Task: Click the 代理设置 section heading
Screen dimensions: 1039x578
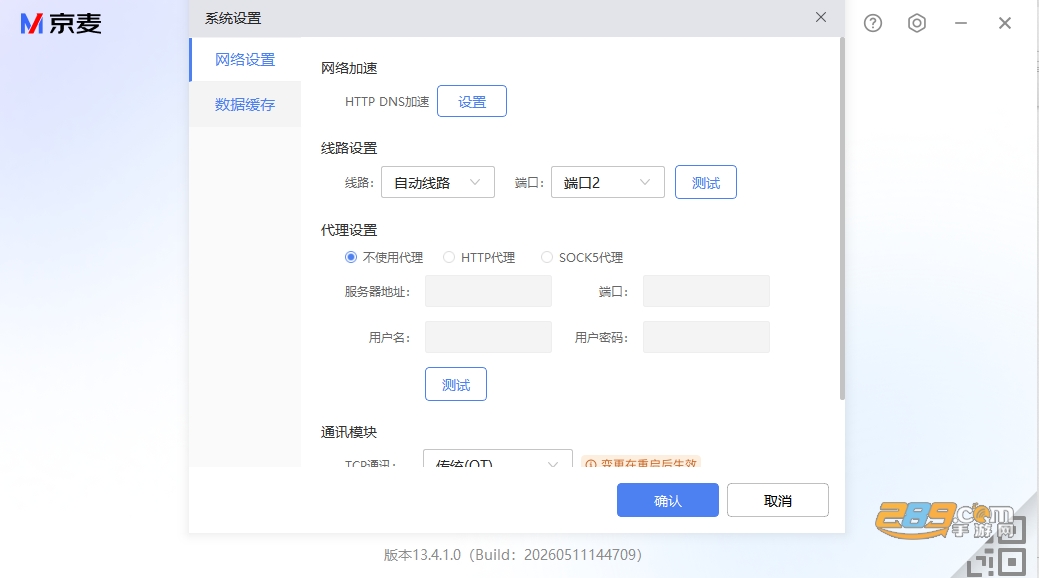Action: [349, 230]
